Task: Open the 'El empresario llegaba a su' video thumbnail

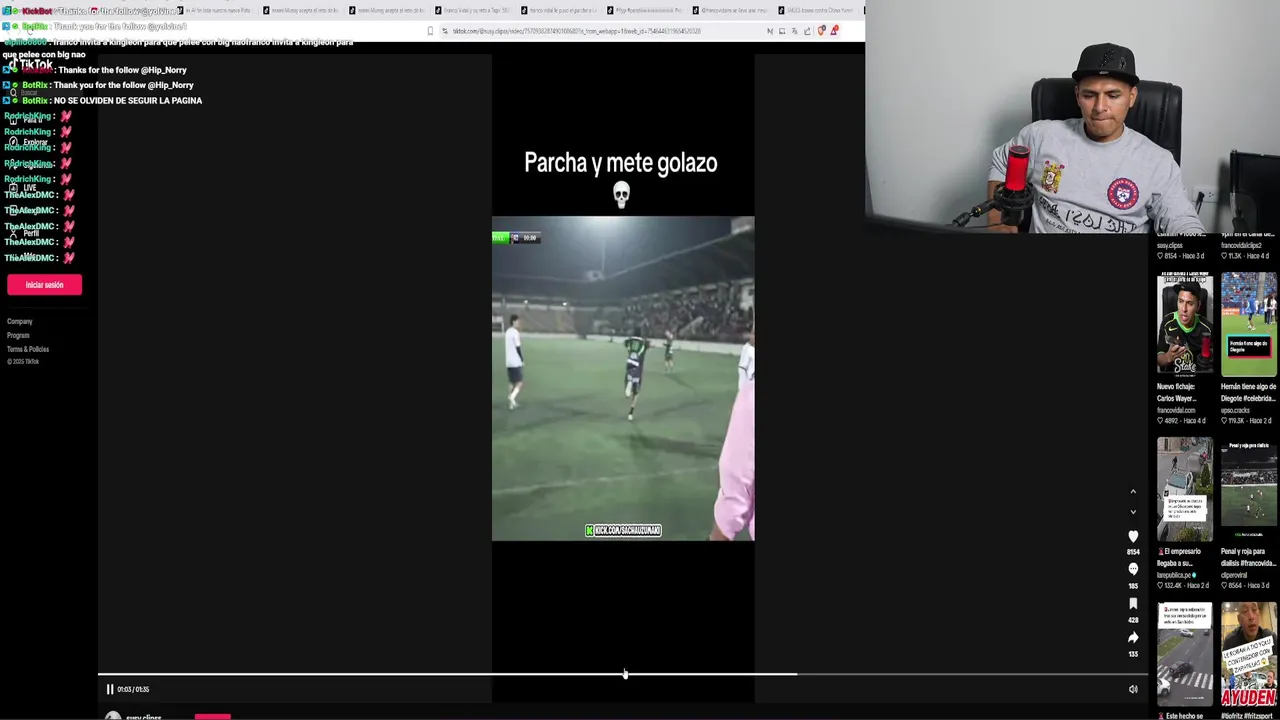Action: point(1184,489)
